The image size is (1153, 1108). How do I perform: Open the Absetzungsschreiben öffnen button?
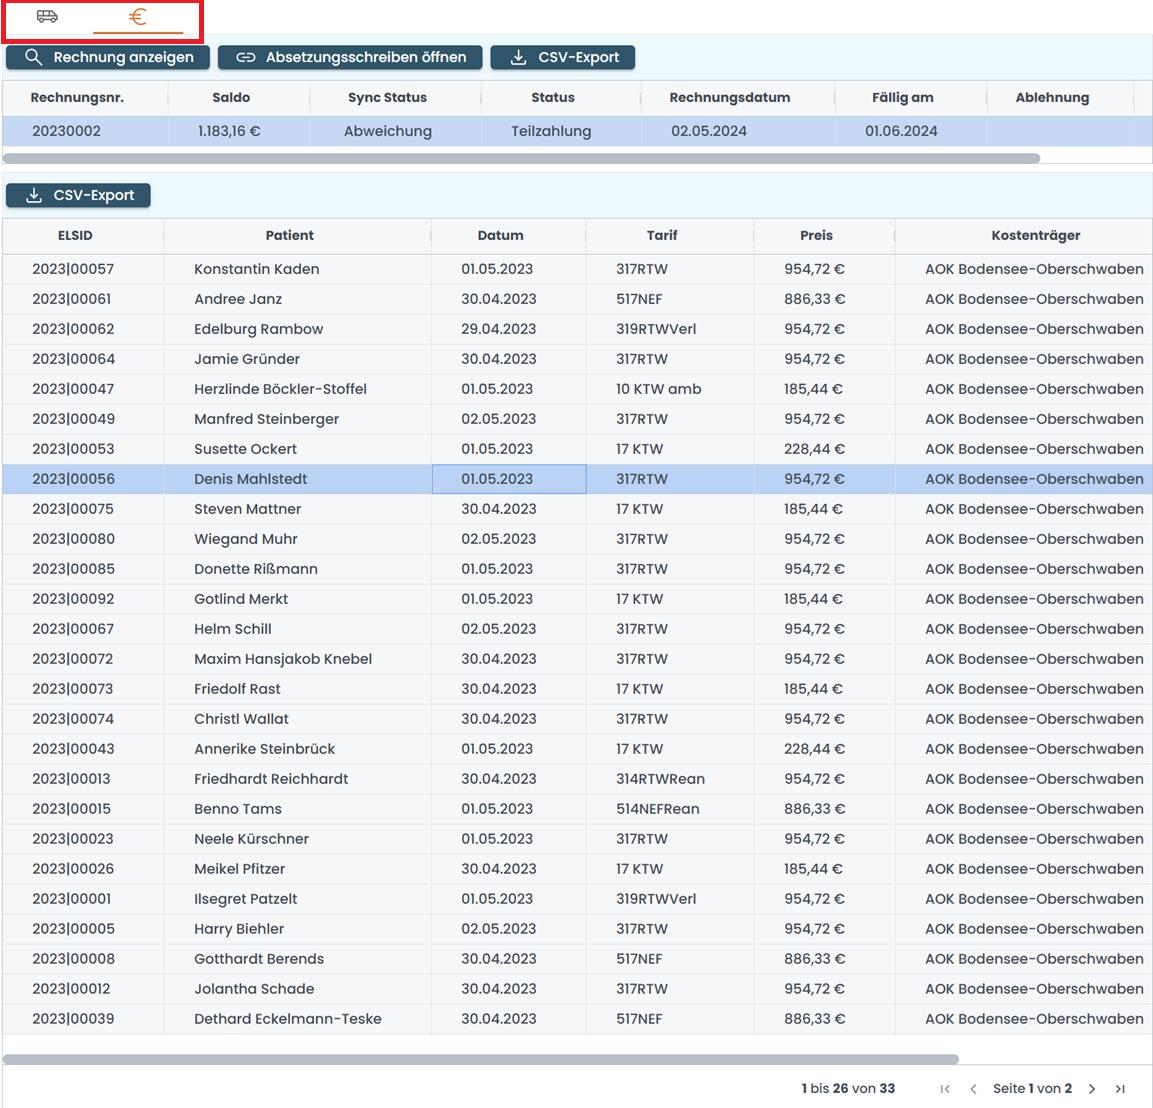350,57
